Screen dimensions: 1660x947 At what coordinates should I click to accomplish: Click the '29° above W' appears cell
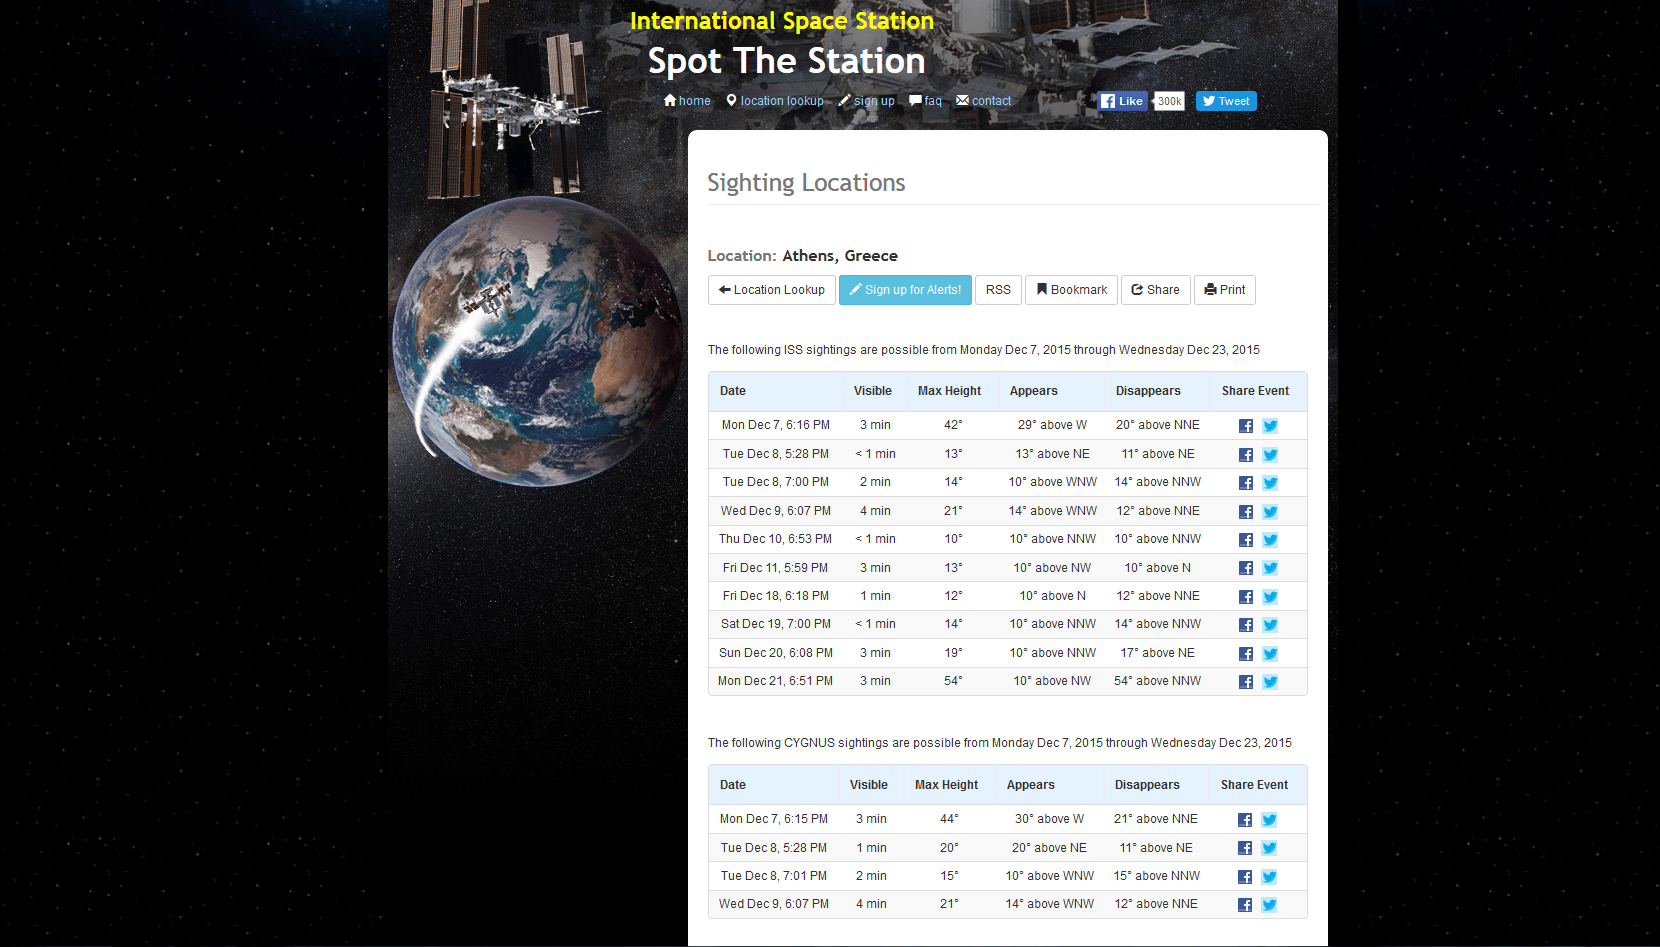point(1052,425)
